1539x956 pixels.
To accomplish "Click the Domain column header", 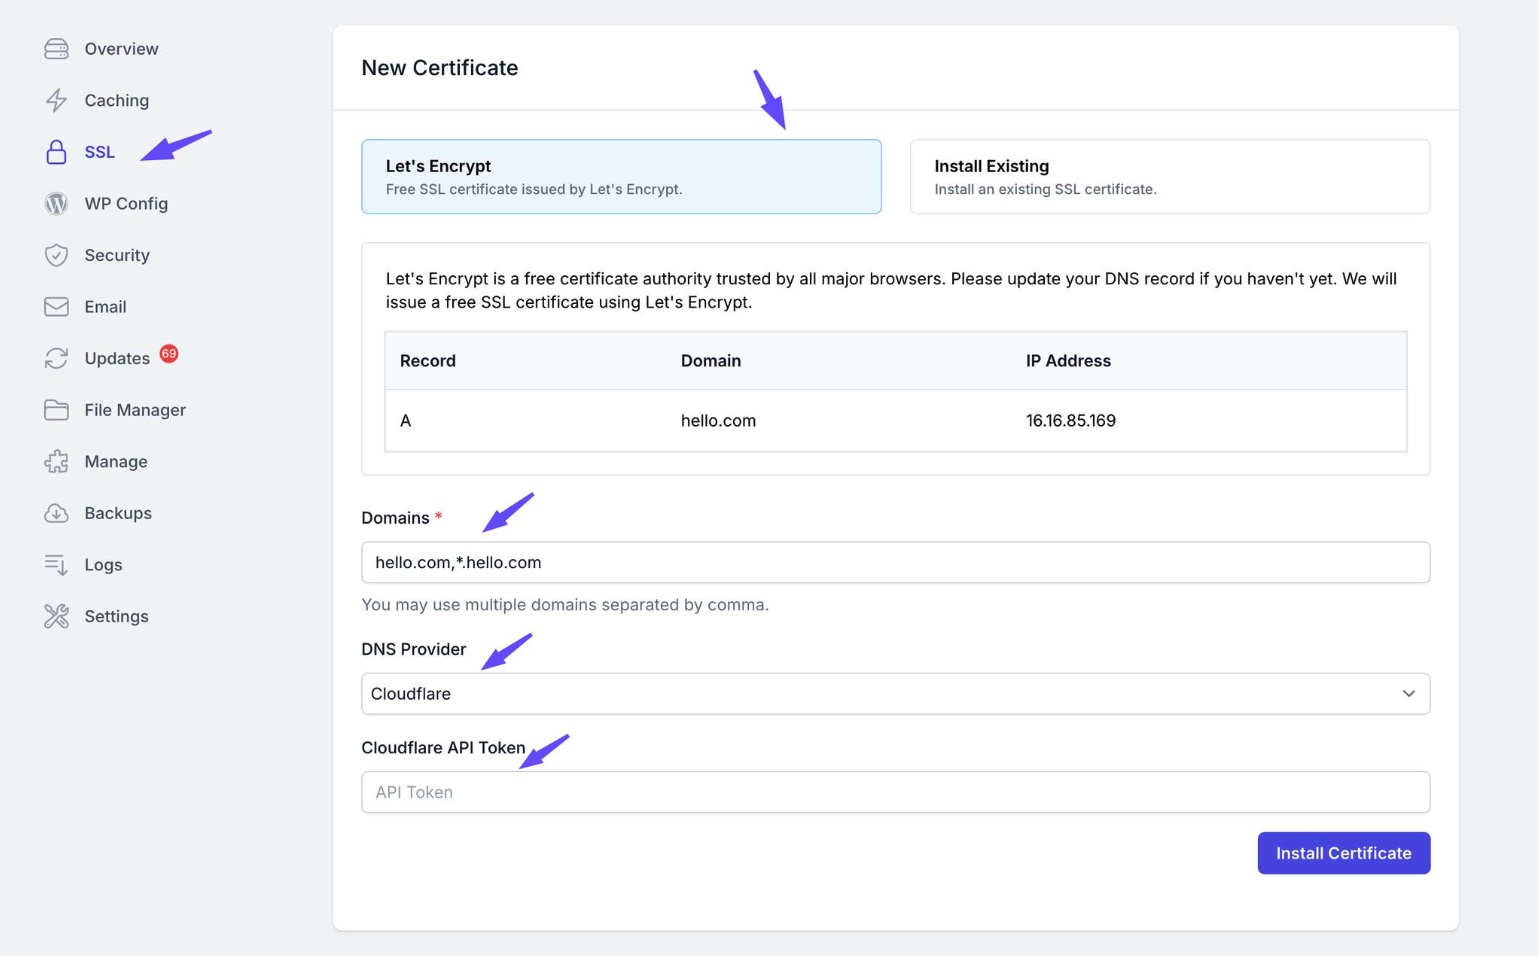I will tap(711, 361).
